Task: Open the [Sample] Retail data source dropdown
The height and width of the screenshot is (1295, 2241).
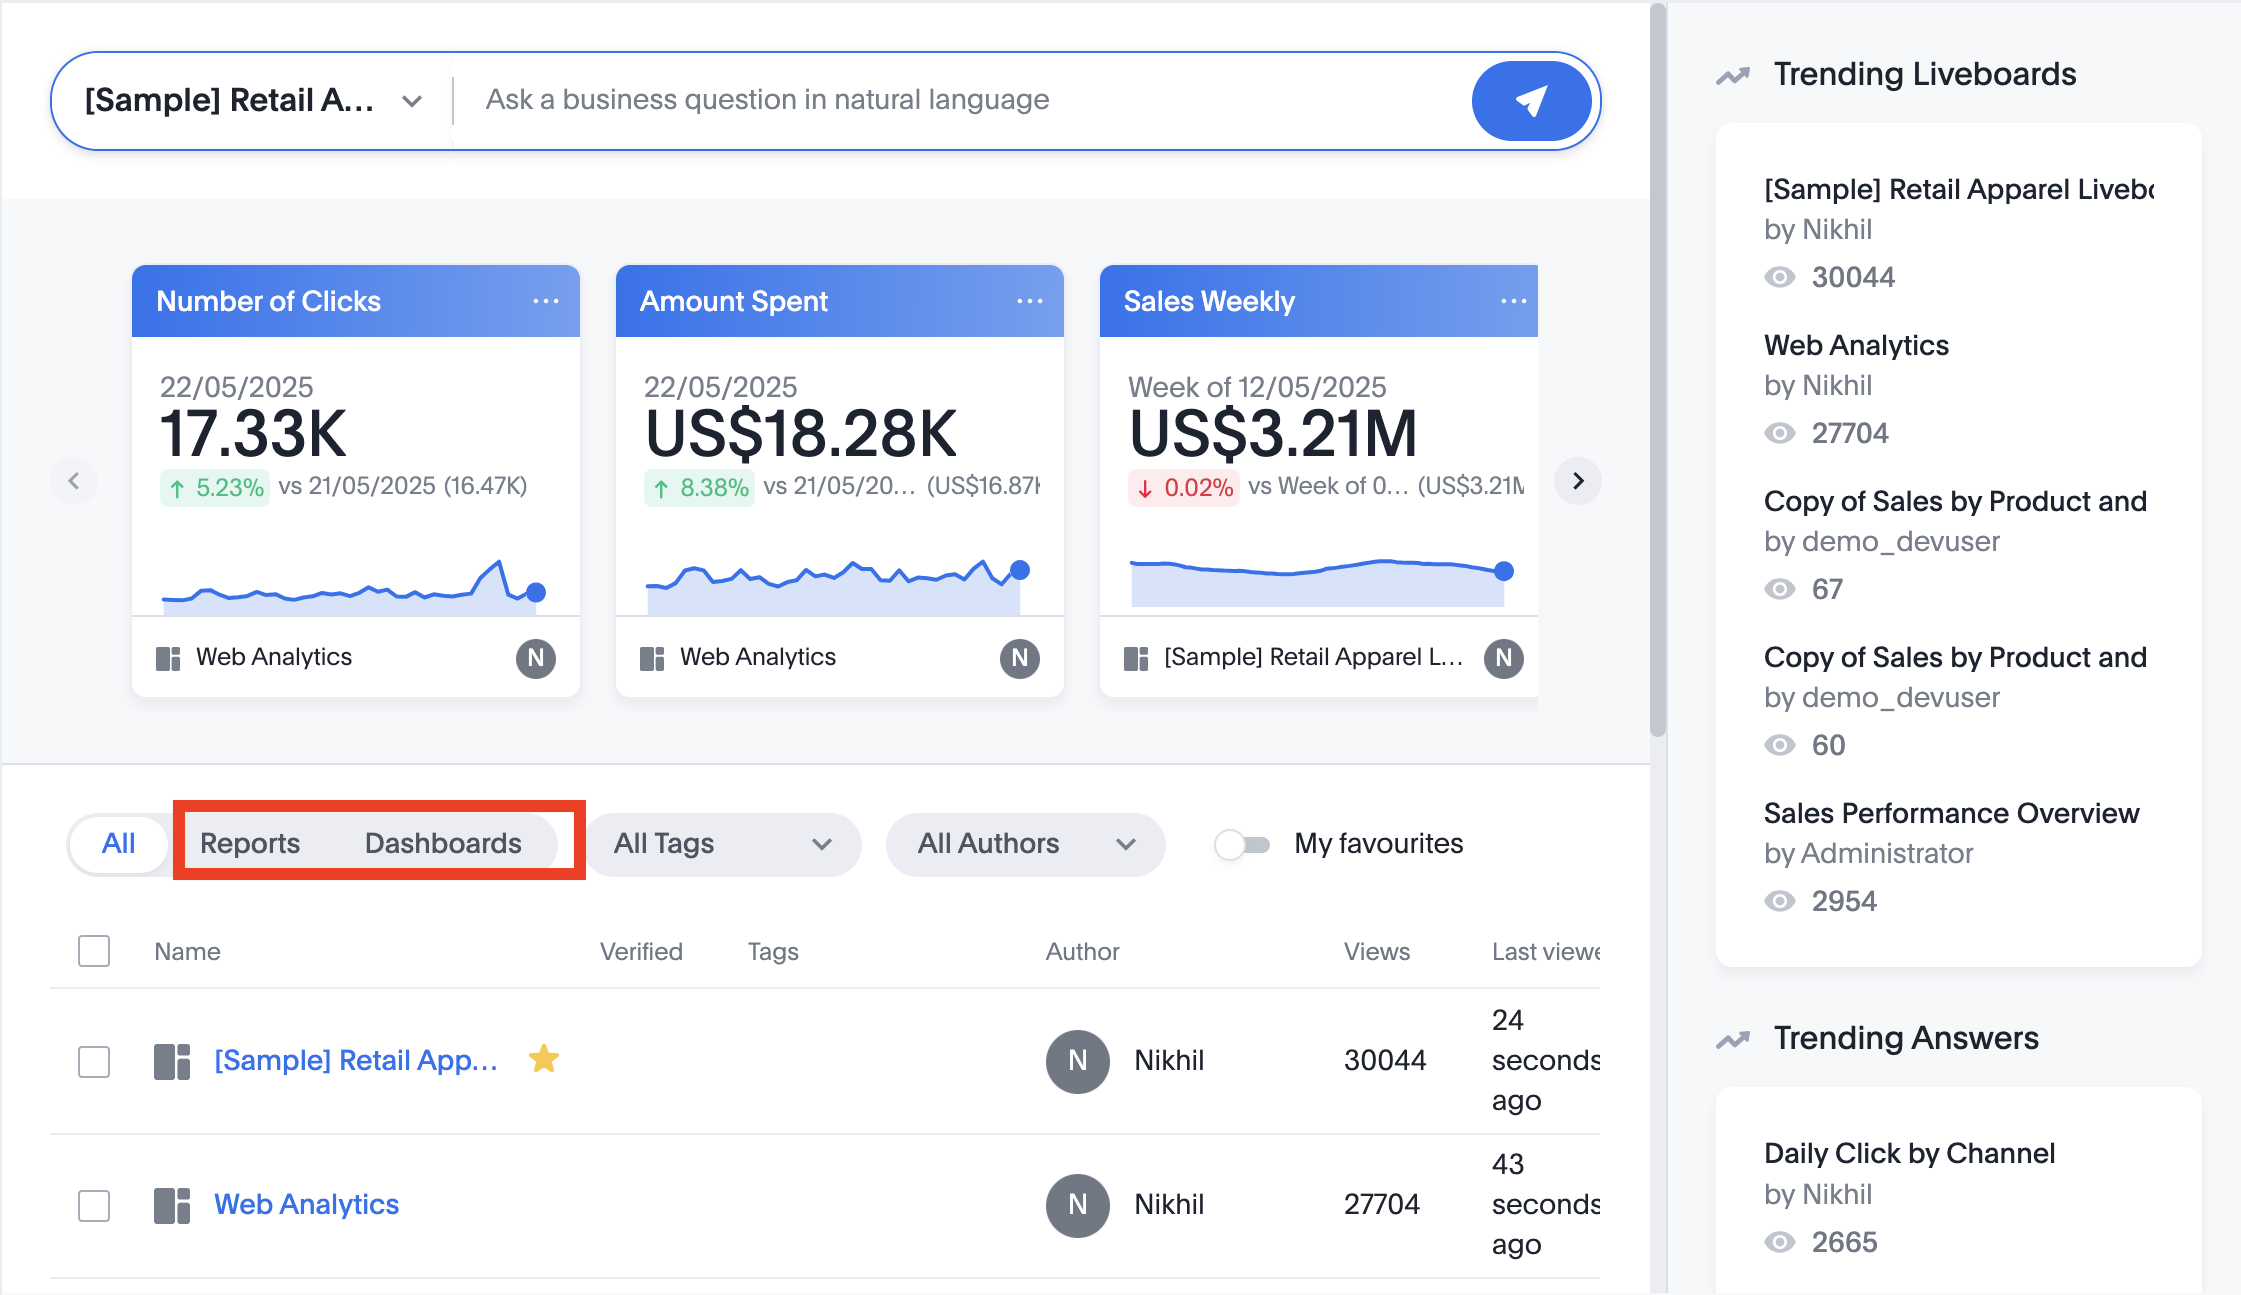Action: point(252,101)
